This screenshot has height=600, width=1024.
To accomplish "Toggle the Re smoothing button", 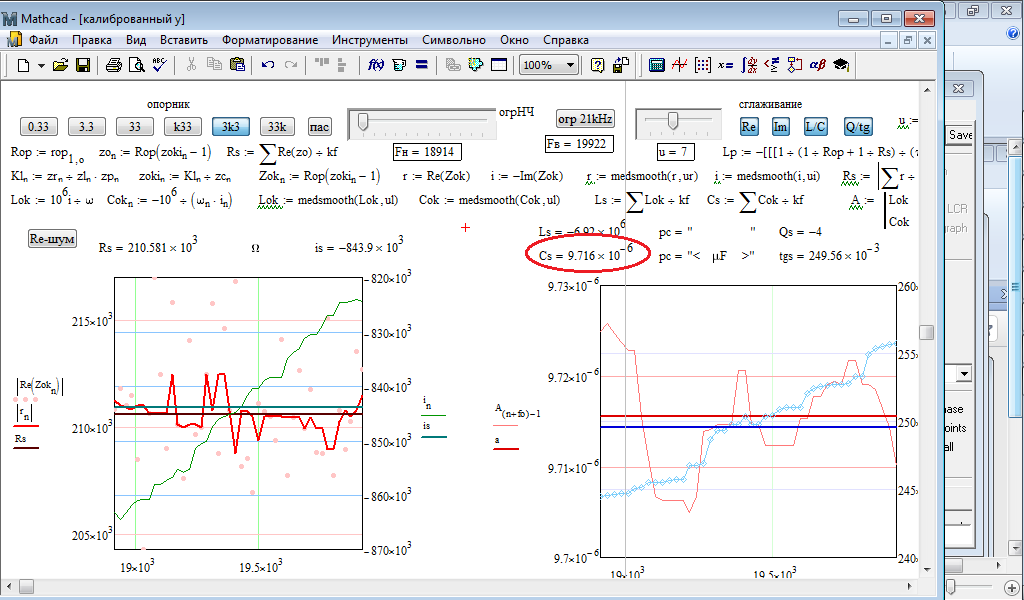I will click(750, 127).
